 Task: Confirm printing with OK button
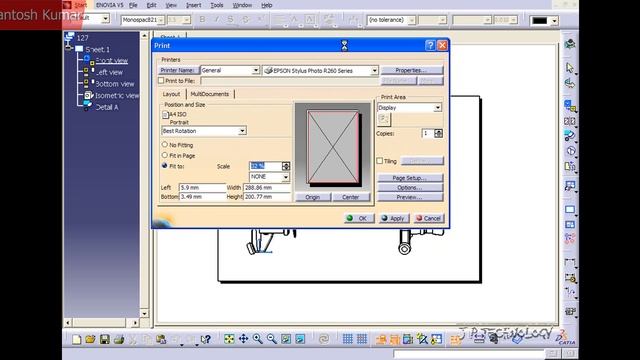pyautogui.click(x=359, y=218)
